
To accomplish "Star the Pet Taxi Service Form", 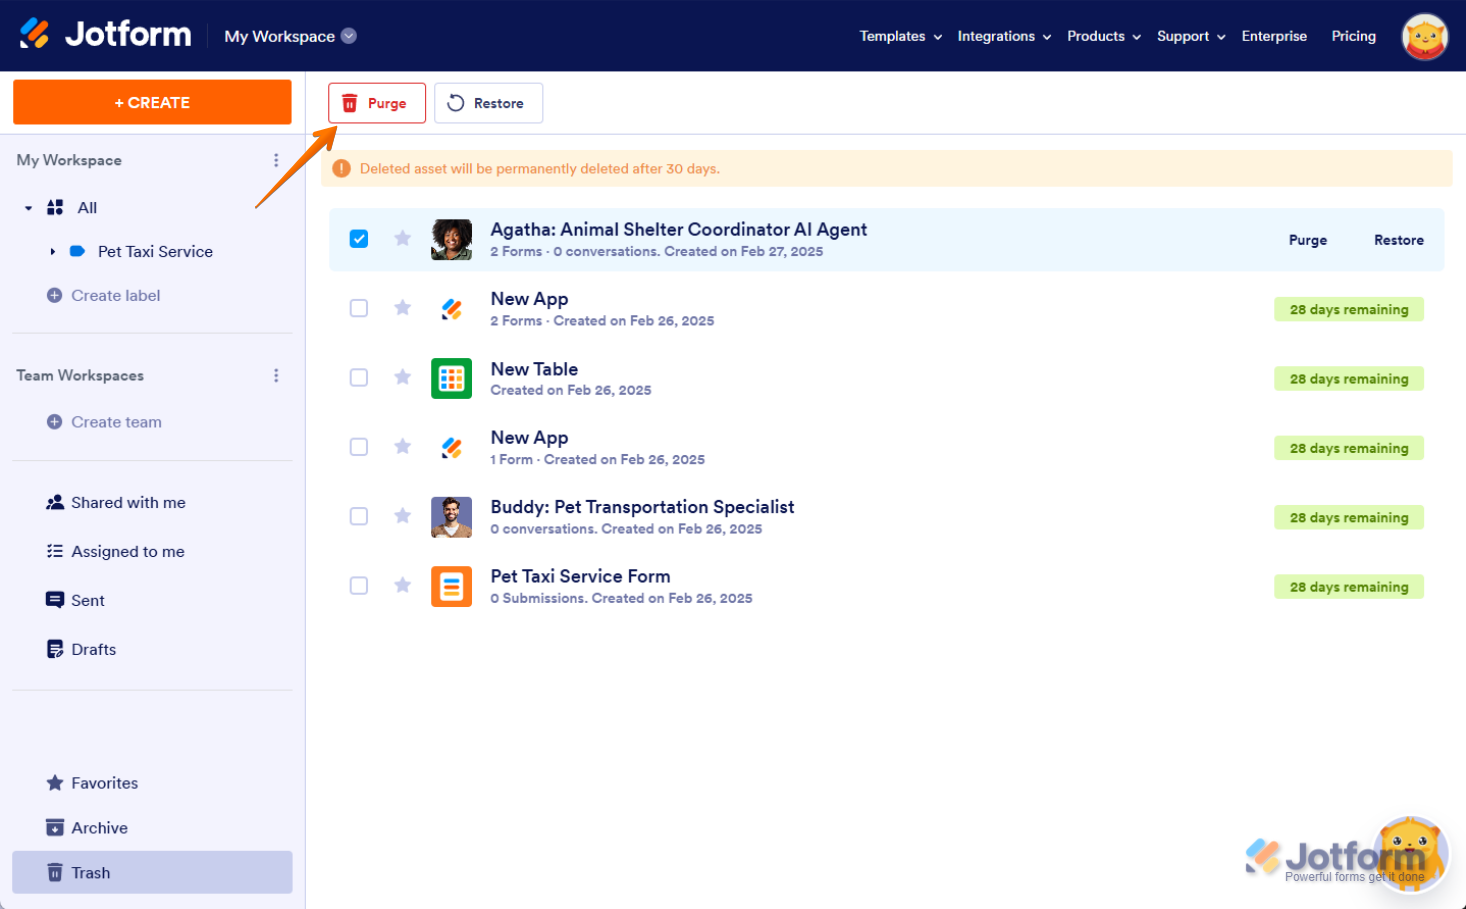I will [402, 585].
